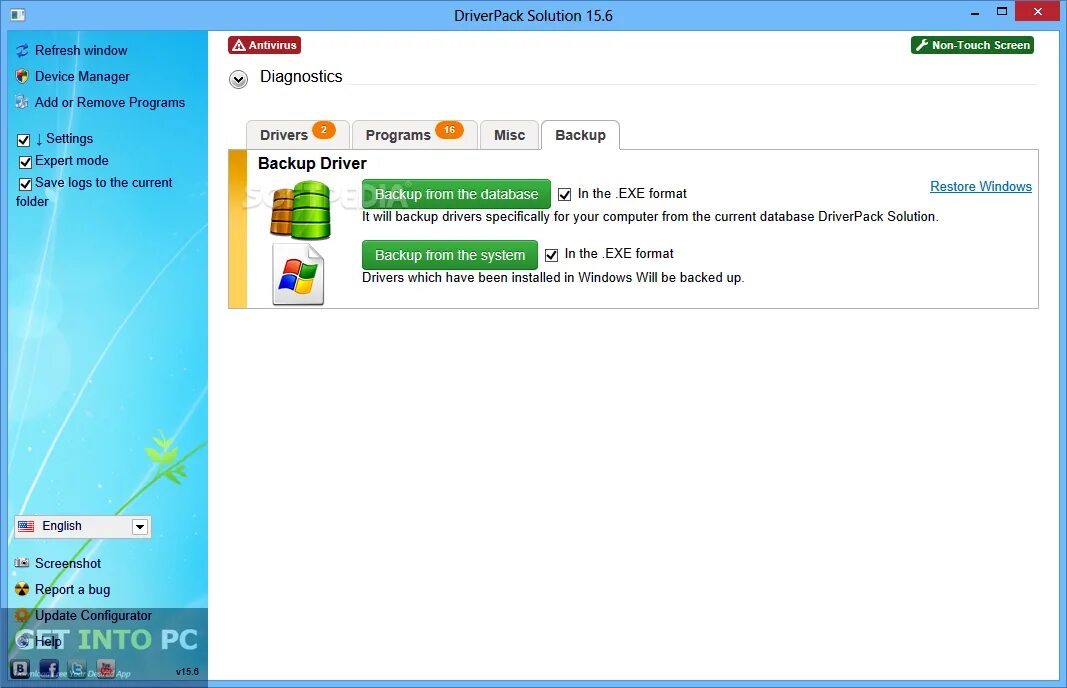Open the Twitter social icon
The width and height of the screenshot is (1067, 688).
click(76, 668)
